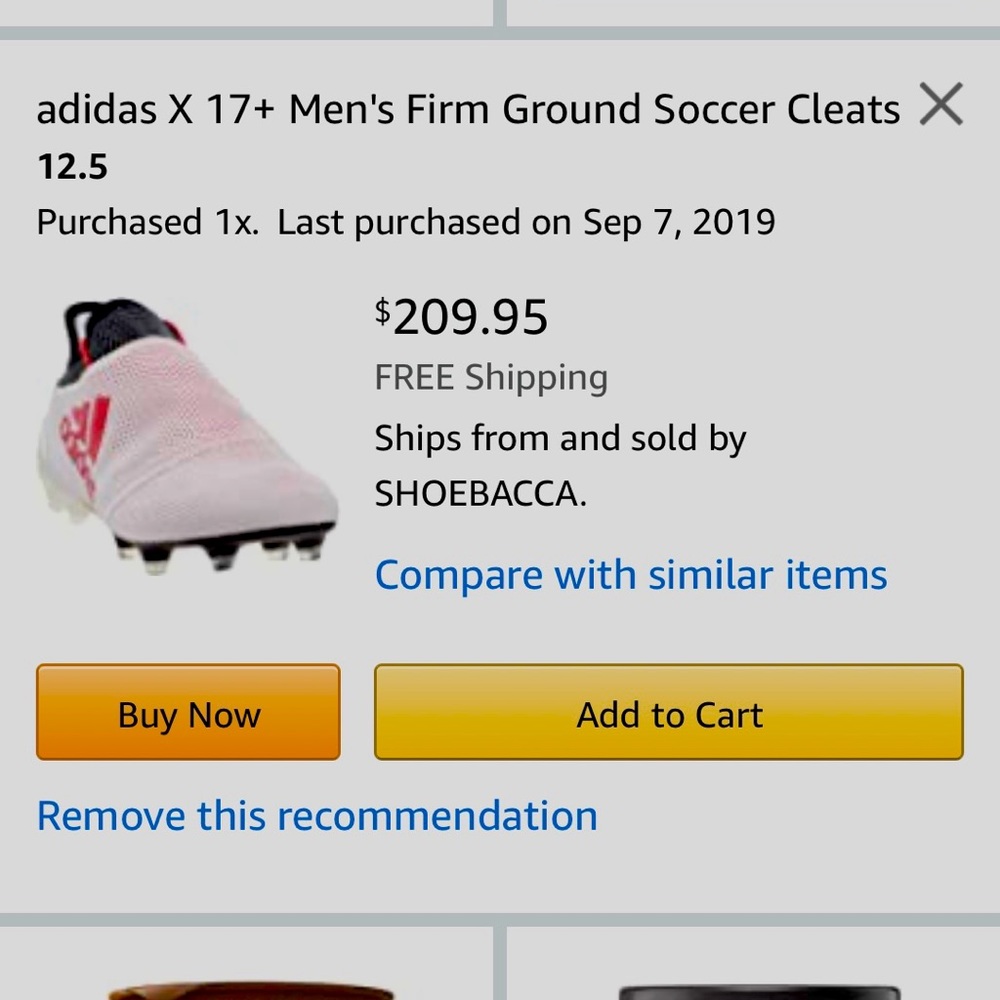Add the soccer cleats to the cart
This screenshot has width=1000, height=1000.
click(669, 713)
